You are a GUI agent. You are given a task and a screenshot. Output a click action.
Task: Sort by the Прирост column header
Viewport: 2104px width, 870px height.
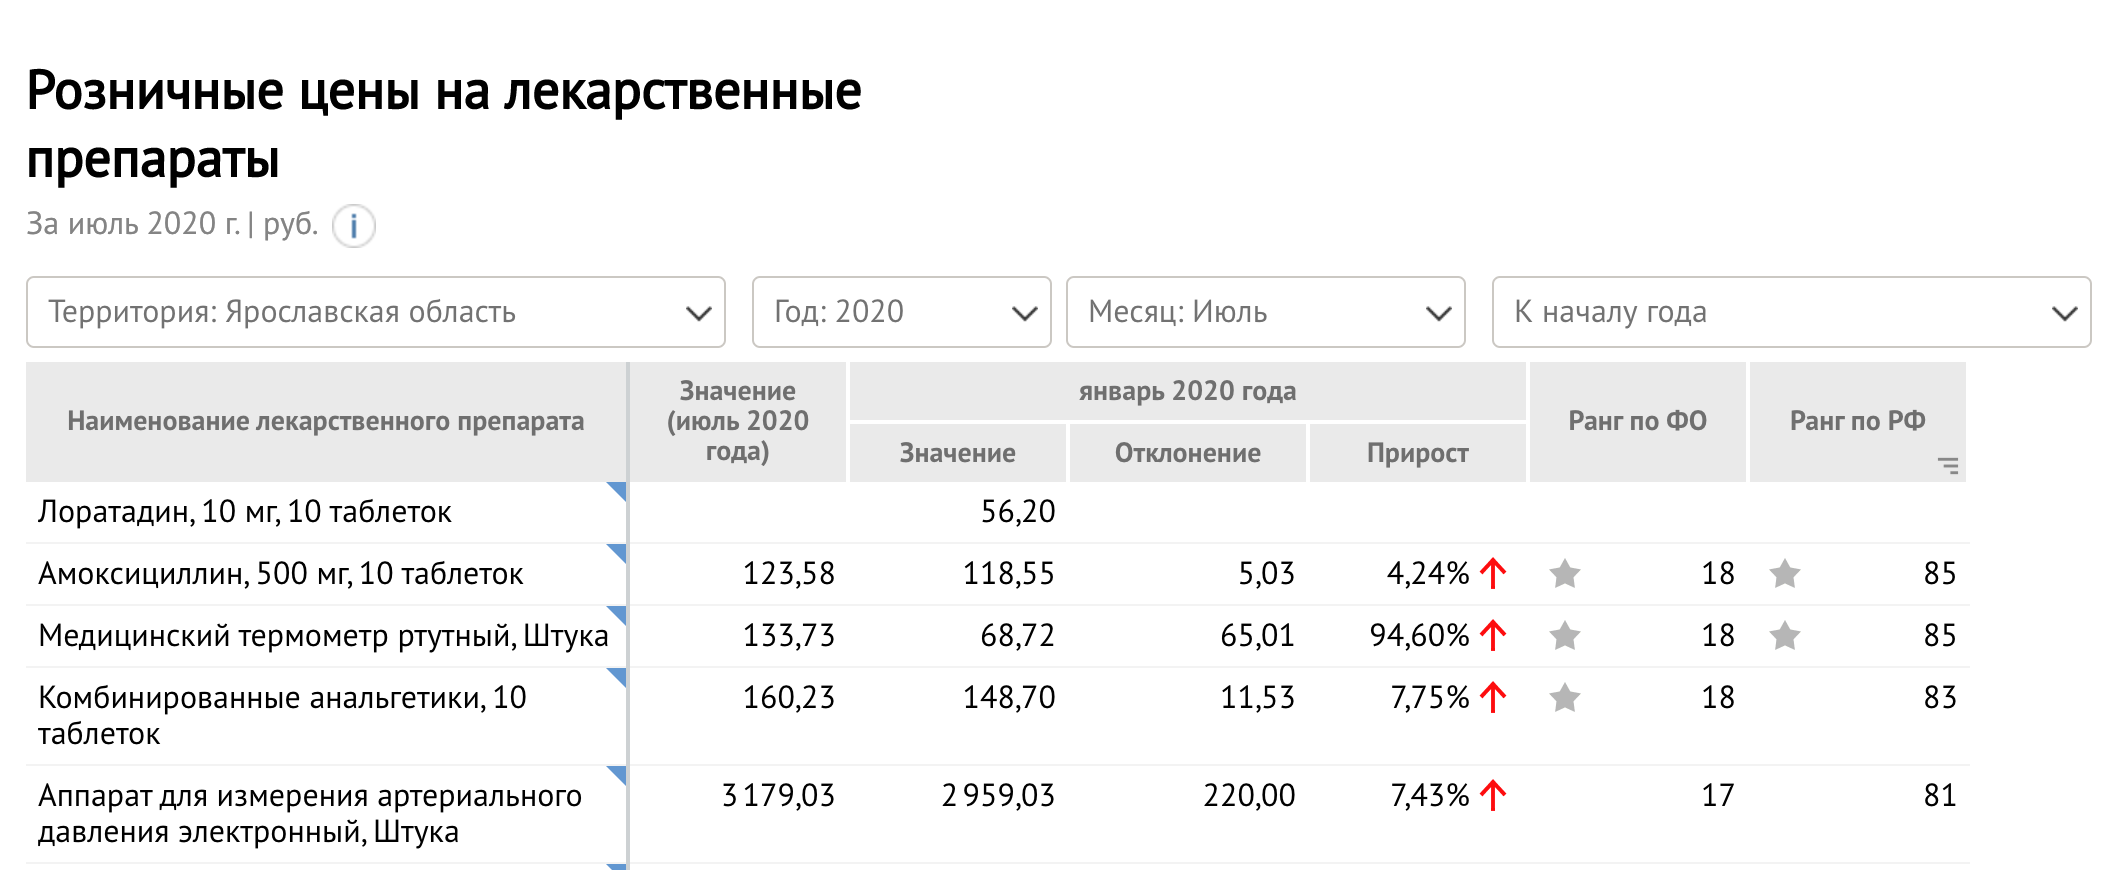coord(1417,453)
